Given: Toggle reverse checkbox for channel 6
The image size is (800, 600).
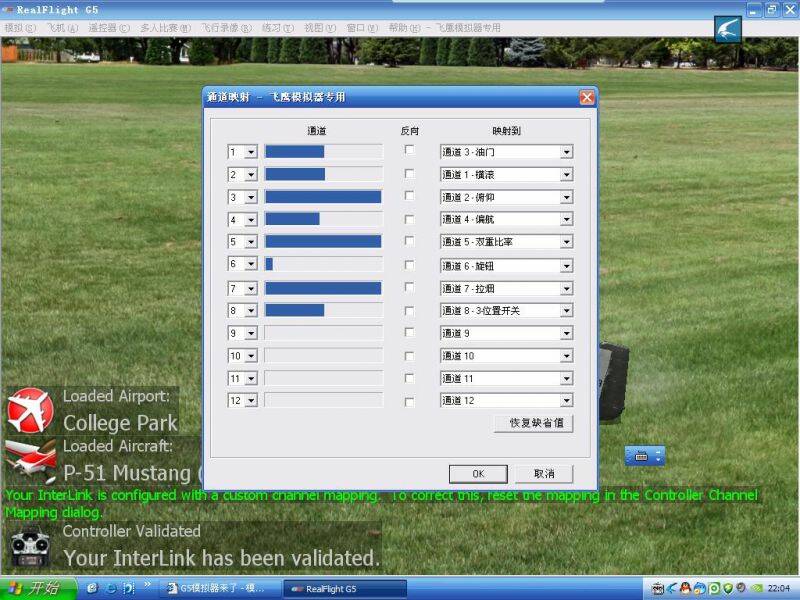Looking at the screenshot, I should [409, 265].
